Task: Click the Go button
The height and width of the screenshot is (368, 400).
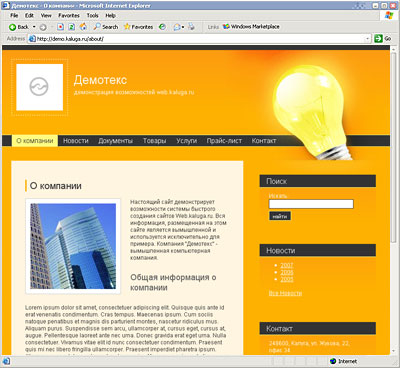Action: (383, 39)
